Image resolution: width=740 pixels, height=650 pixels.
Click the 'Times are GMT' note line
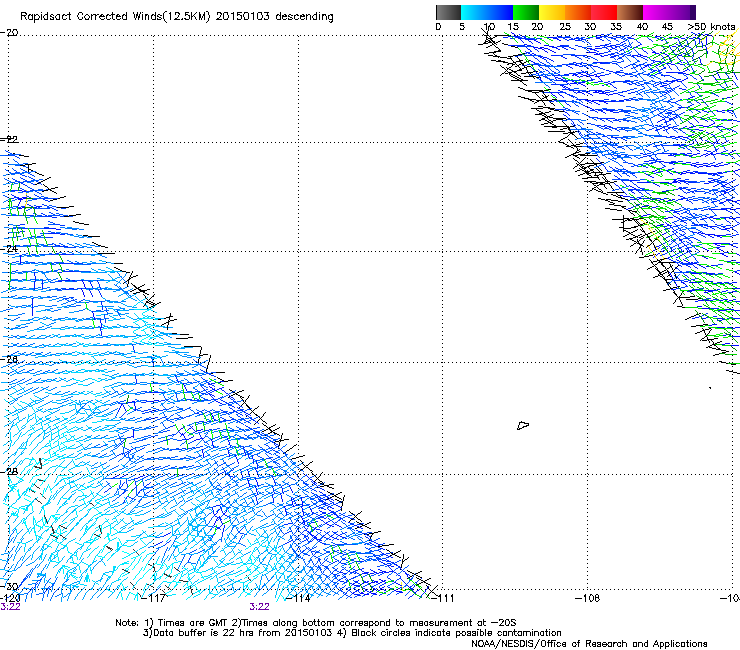pos(316,623)
